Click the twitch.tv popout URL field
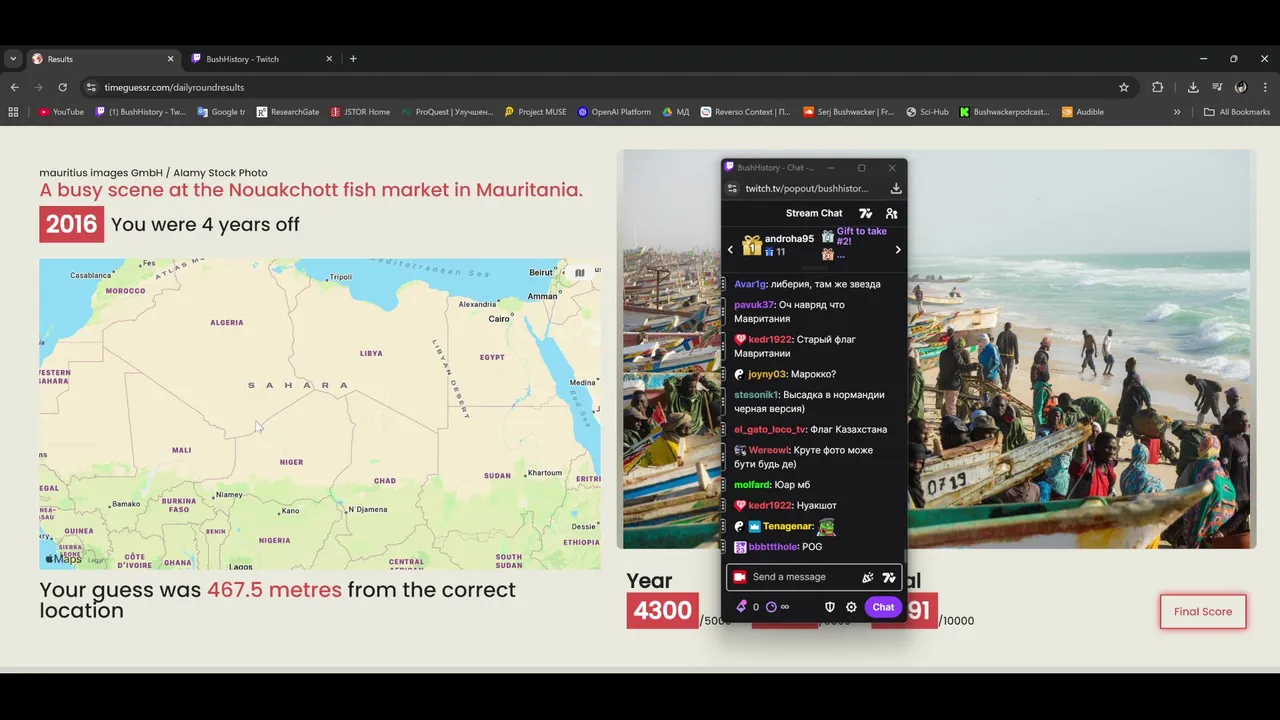The width and height of the screenshot is (1280, 720). tap(807, 188)
